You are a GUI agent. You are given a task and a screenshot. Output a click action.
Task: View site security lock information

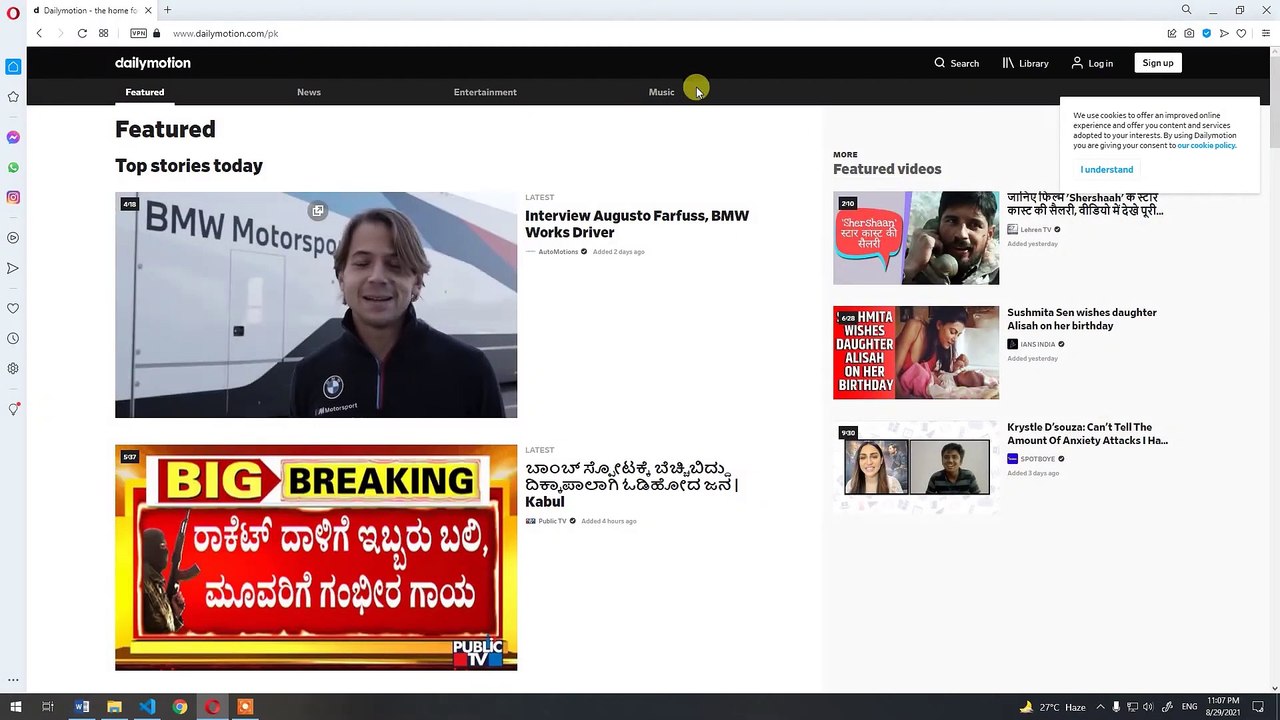tap(157, 33)
